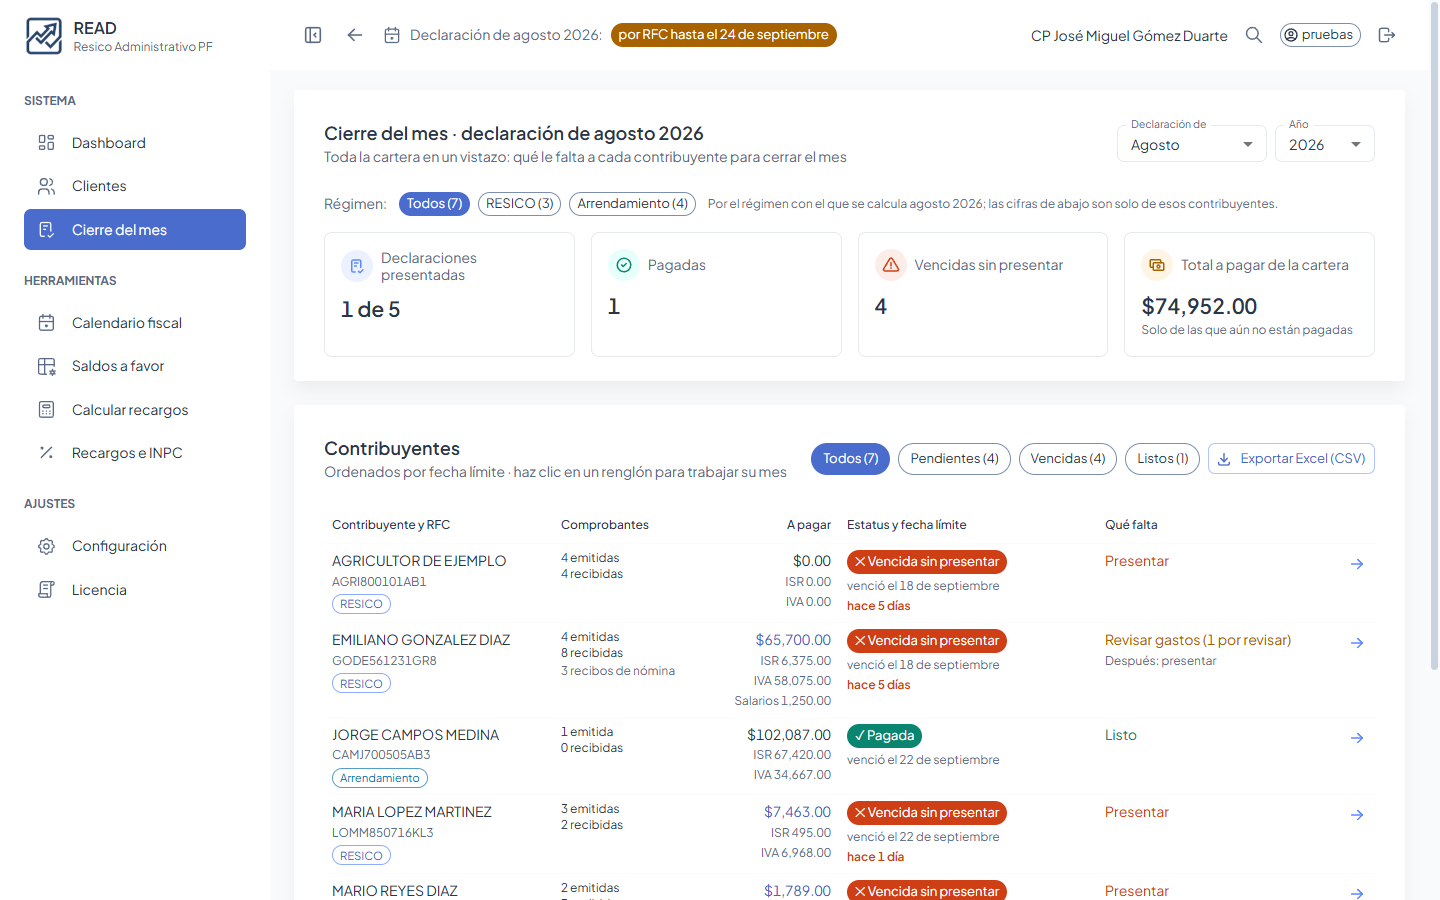Click the READ app logo icon

point(44,36)
